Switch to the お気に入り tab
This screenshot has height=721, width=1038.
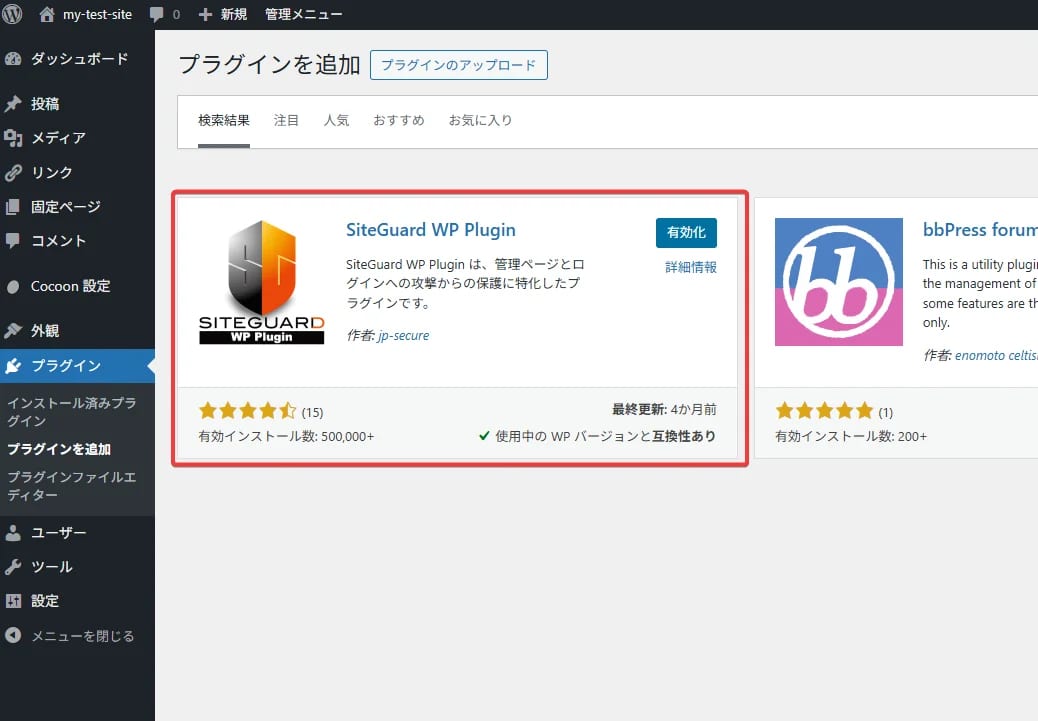coord(481,119)
